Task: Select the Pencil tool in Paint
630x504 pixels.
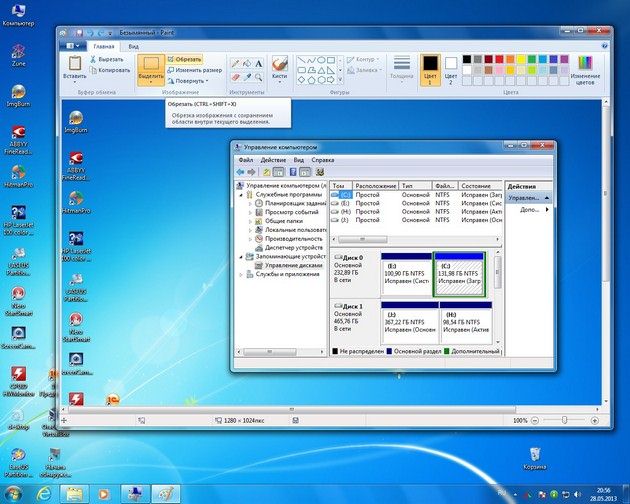Action: (235, 64)
